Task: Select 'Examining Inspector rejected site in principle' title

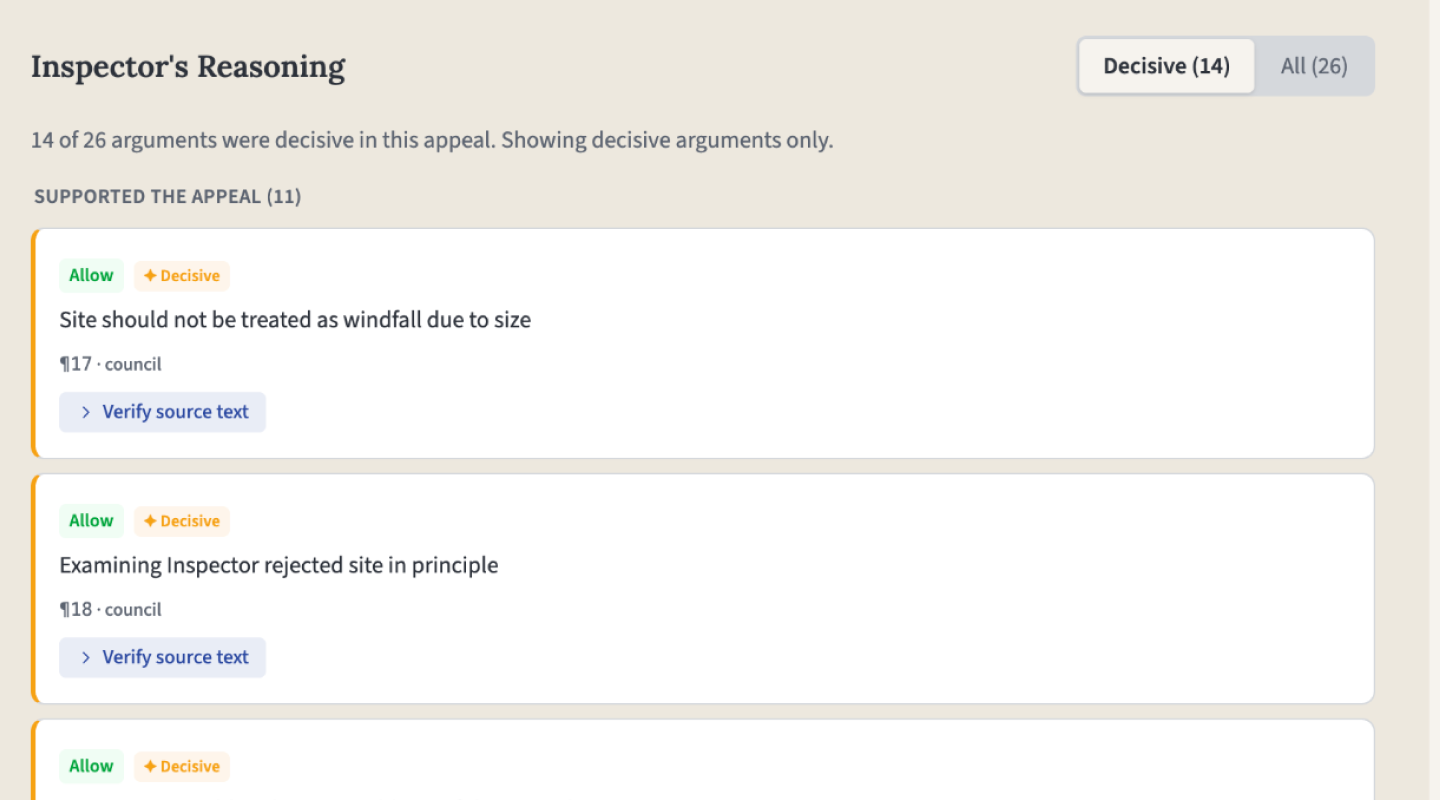Action: 278,565
